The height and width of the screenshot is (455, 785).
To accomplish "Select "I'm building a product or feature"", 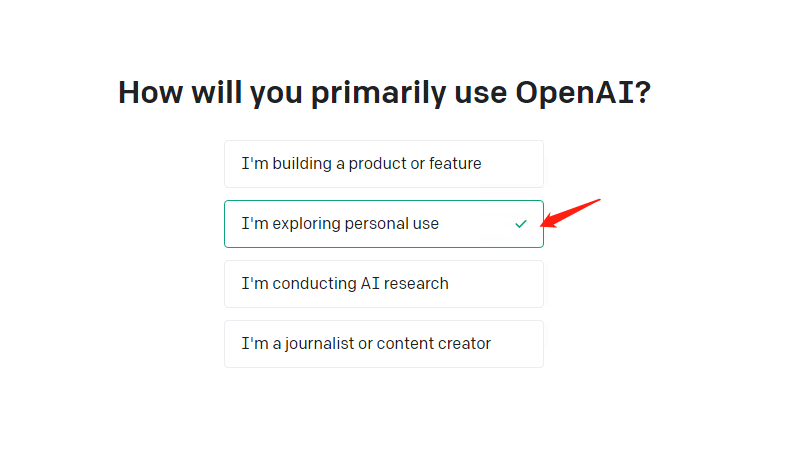I will click(x=383, y=164).
